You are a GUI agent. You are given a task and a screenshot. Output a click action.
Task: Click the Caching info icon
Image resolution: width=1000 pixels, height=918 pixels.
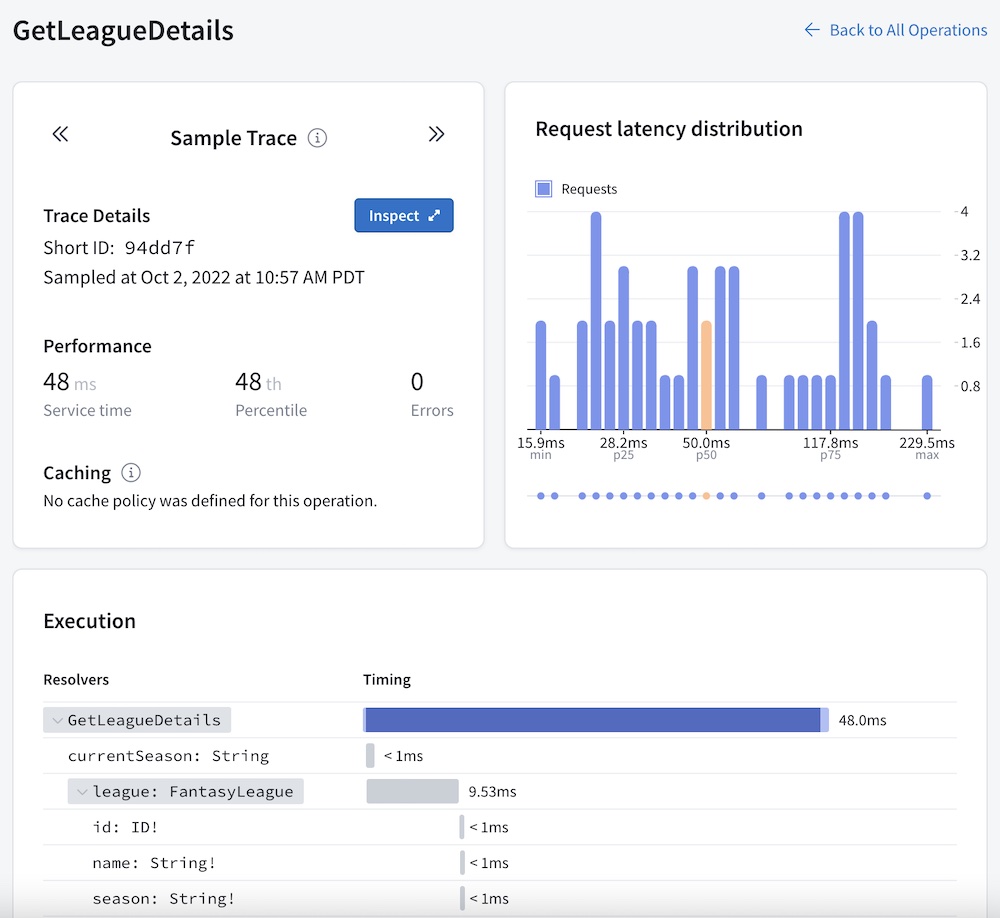coord(130,473)
